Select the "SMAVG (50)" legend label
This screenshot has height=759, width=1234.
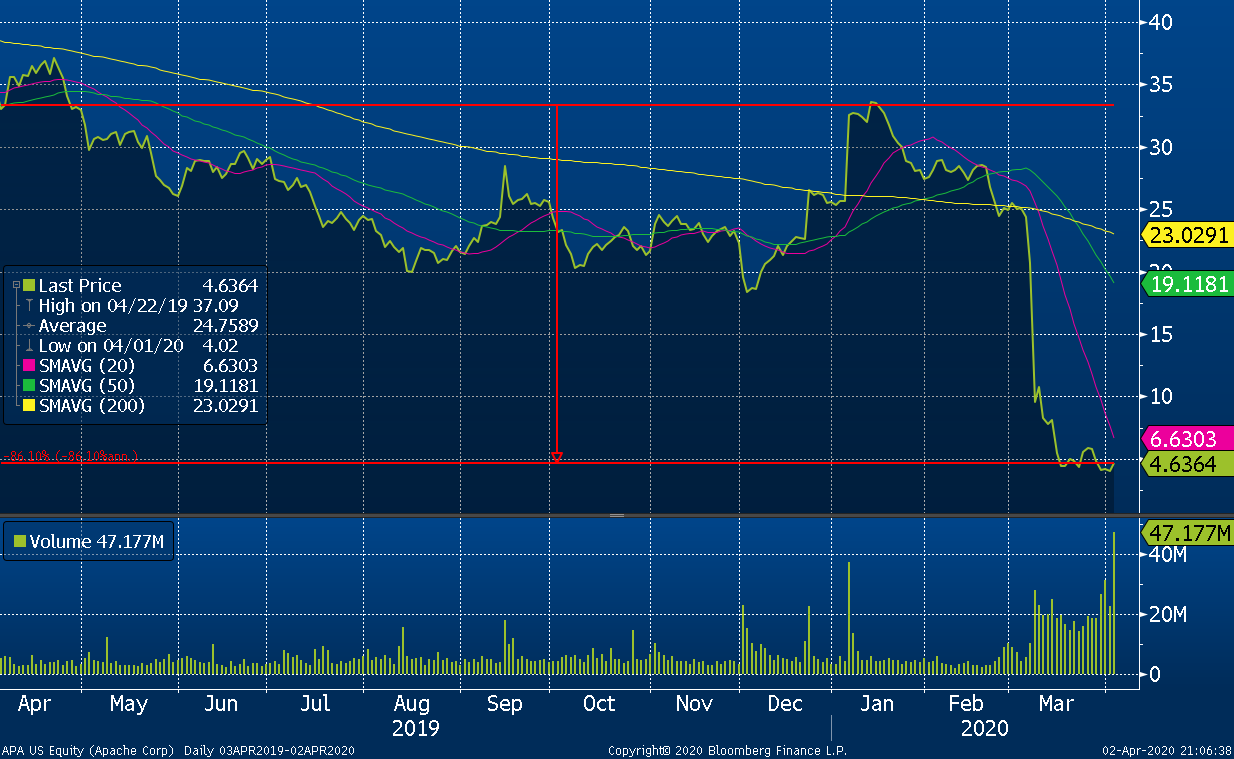(x=87, y=386)
